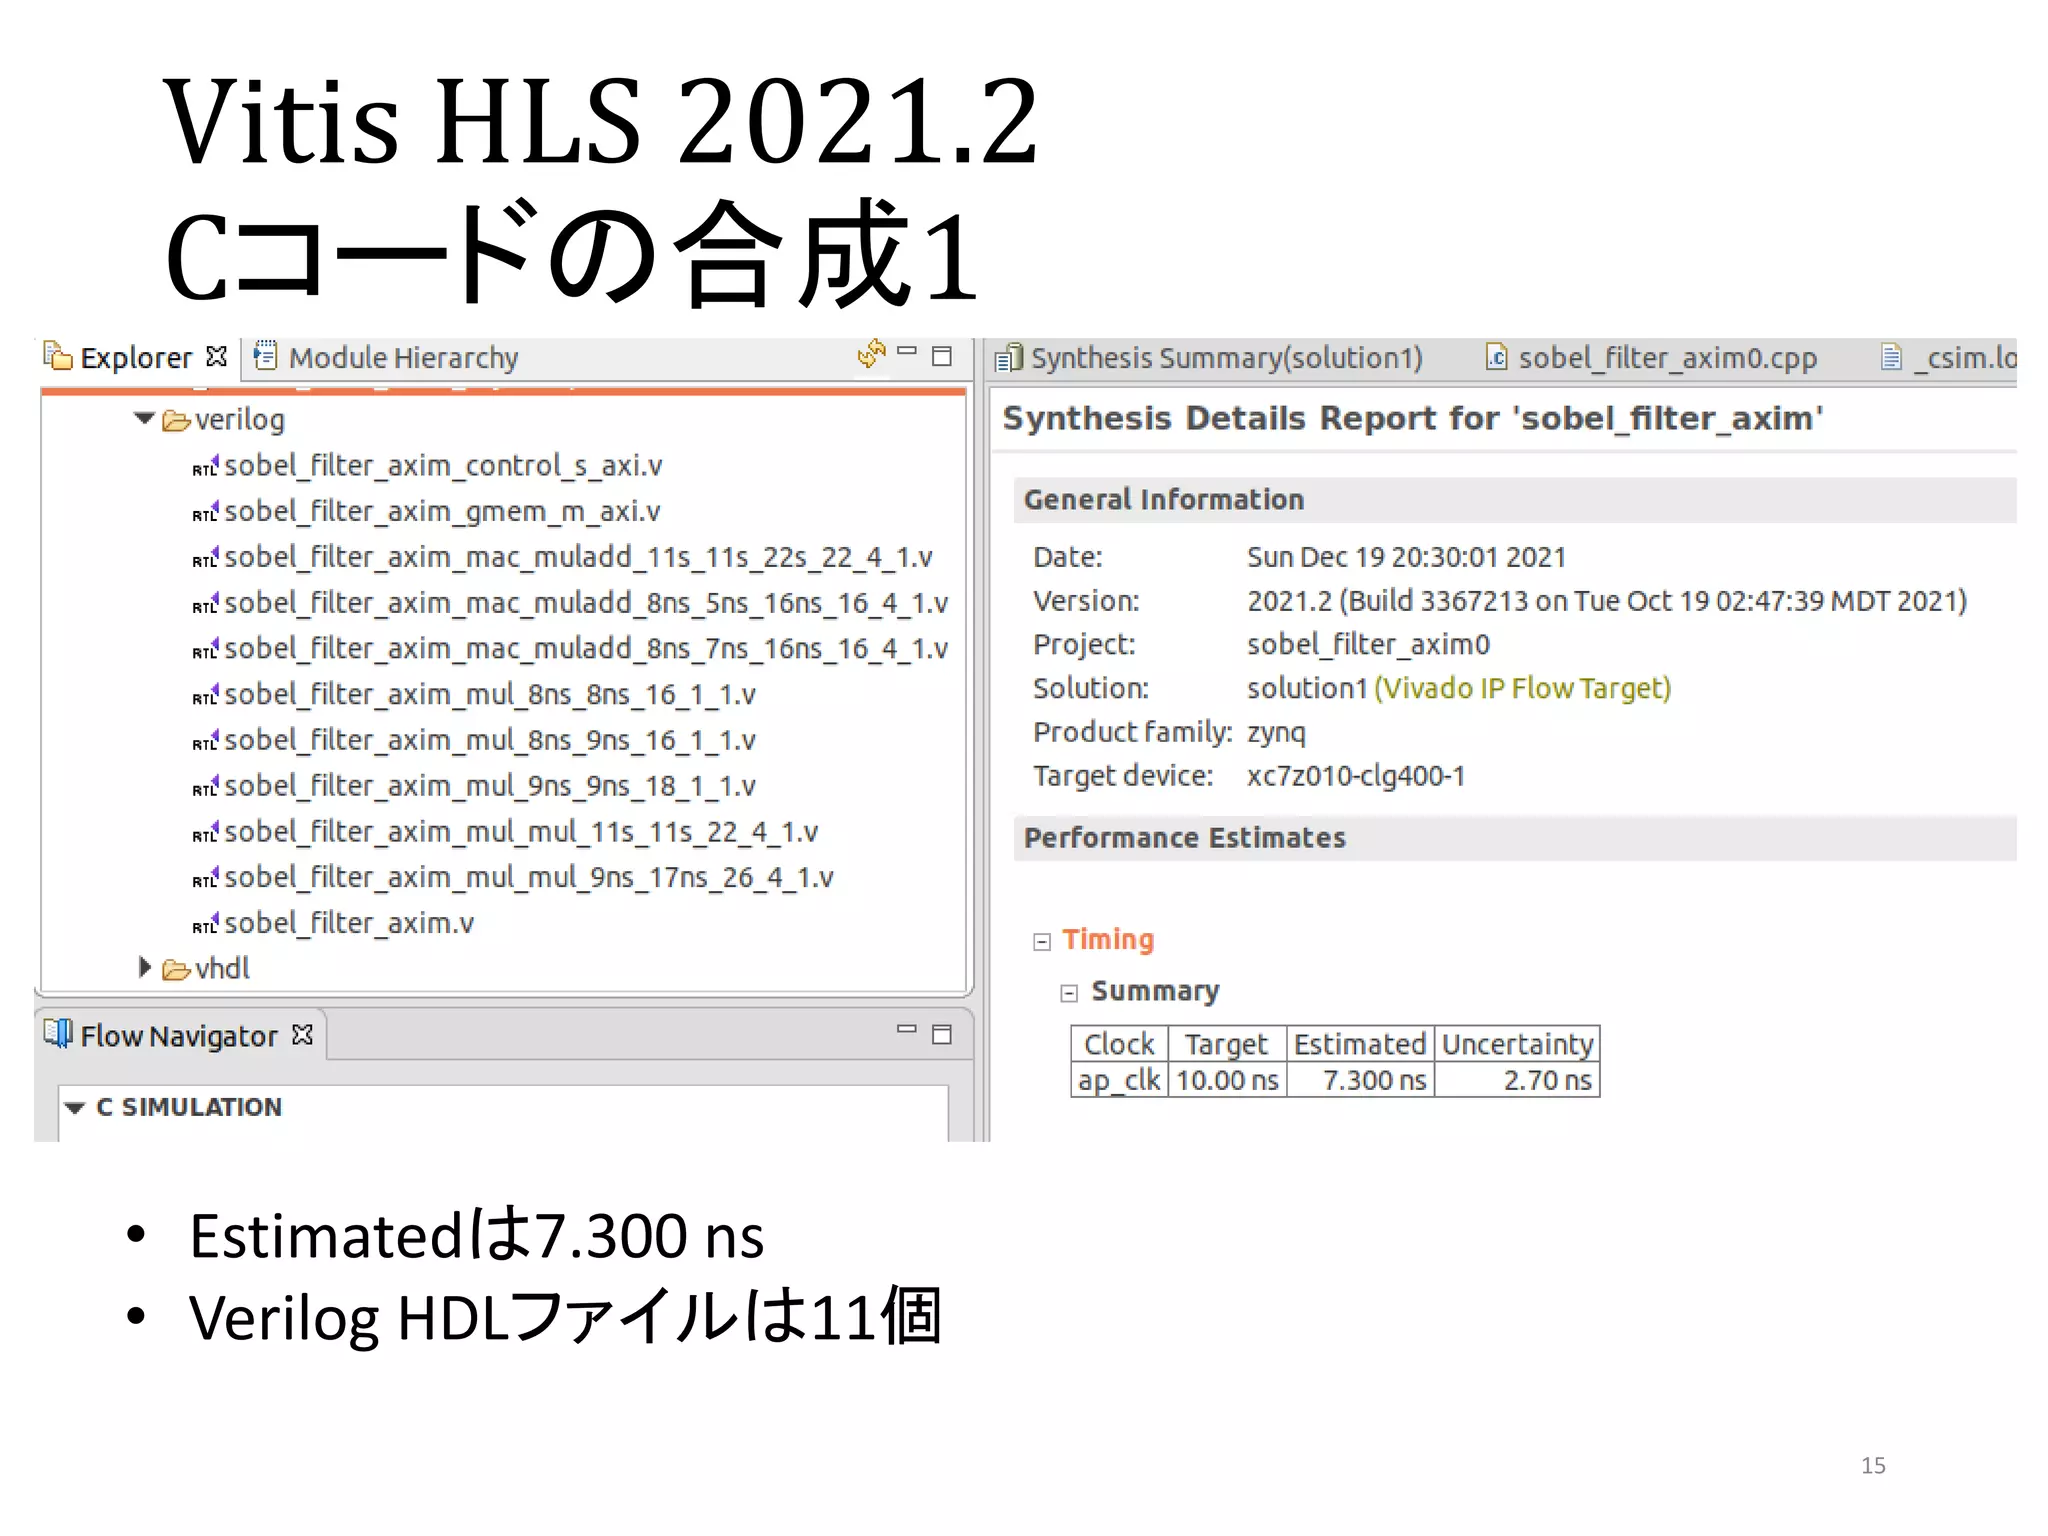
Task: Click the Clock column header
Action: 1119,1044
